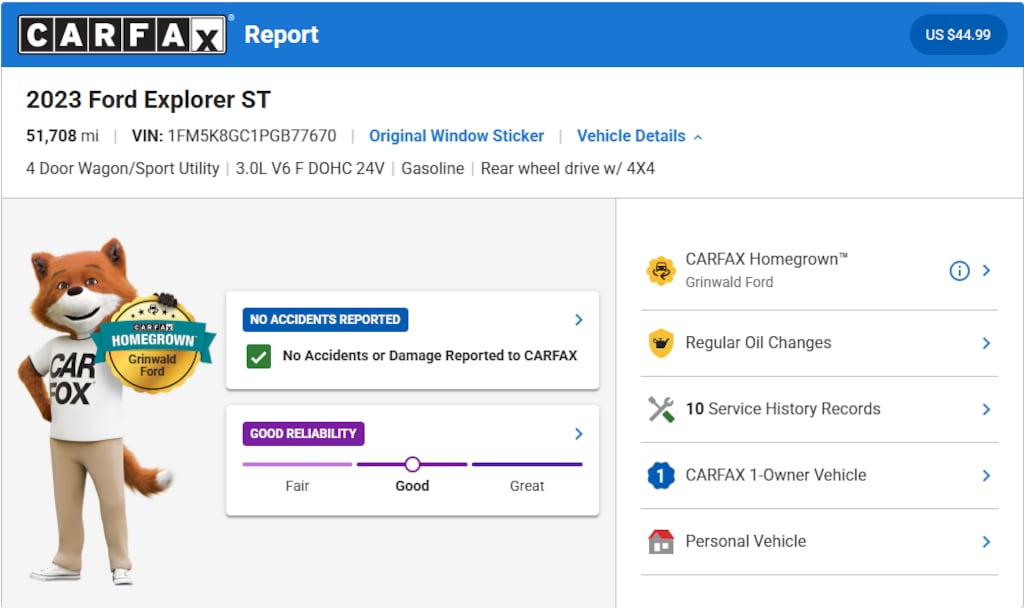Click the Rear wheel drive w/ 4X4 text
1024x608 pixels.
pos(568,168)
